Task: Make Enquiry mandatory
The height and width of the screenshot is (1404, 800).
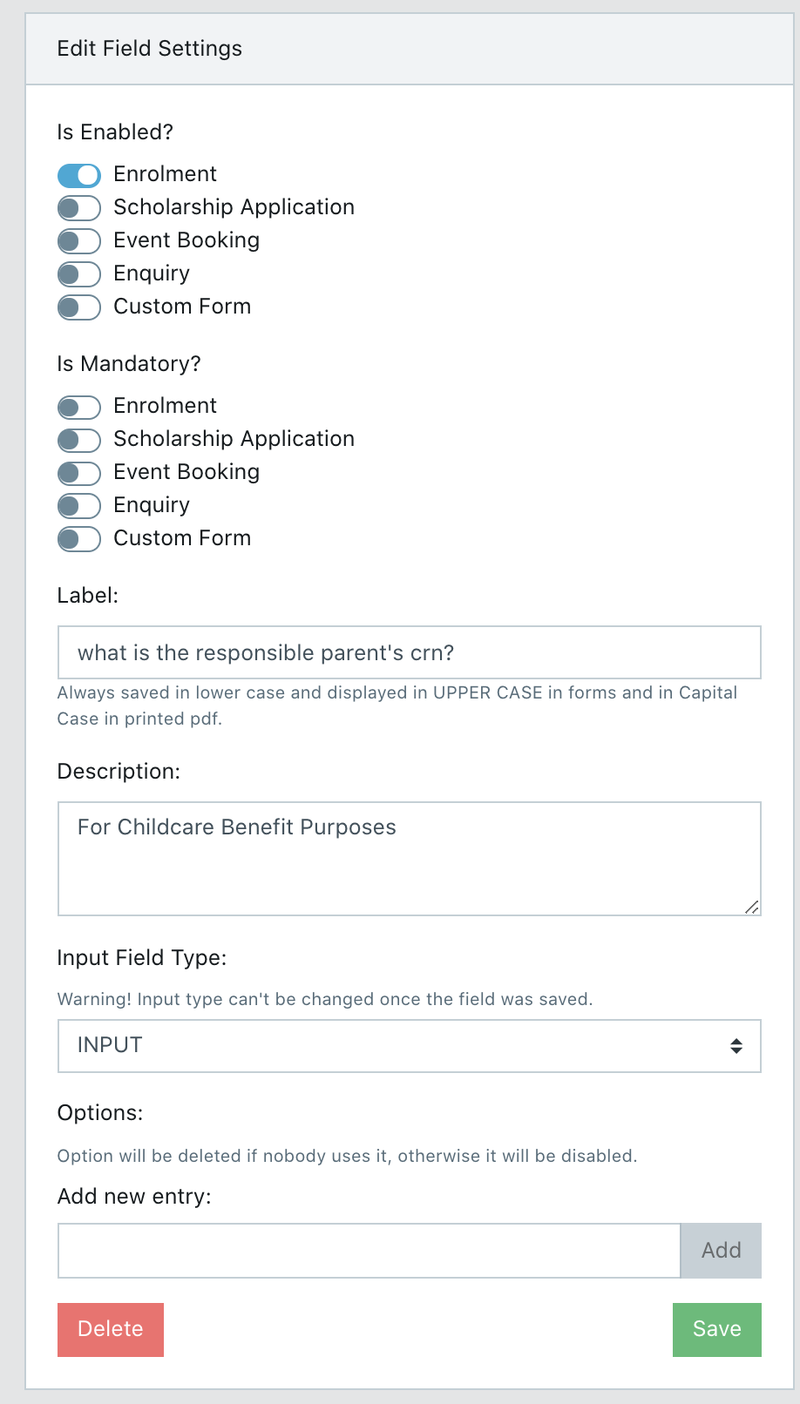Action: 79,506
